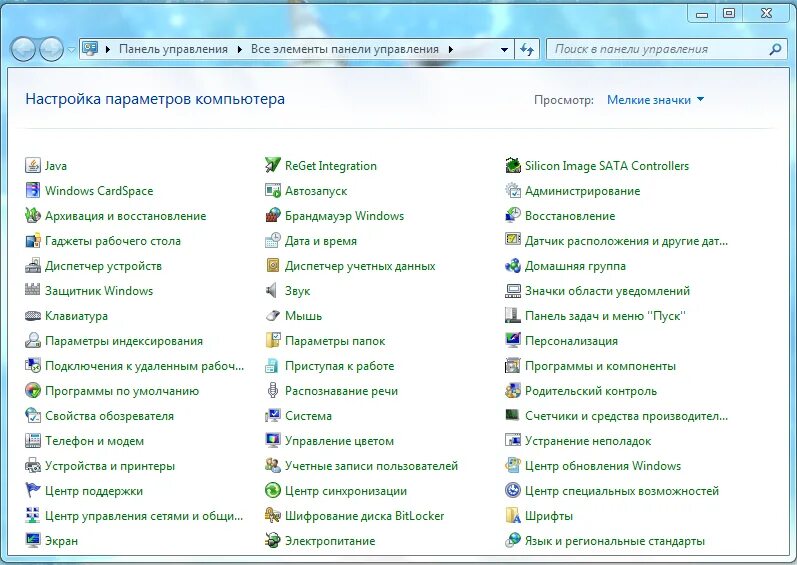The height and width of the screenshot is (565, 797).
Task: Click the Распознавание речи microphone icon
Action: click(273, 390)
